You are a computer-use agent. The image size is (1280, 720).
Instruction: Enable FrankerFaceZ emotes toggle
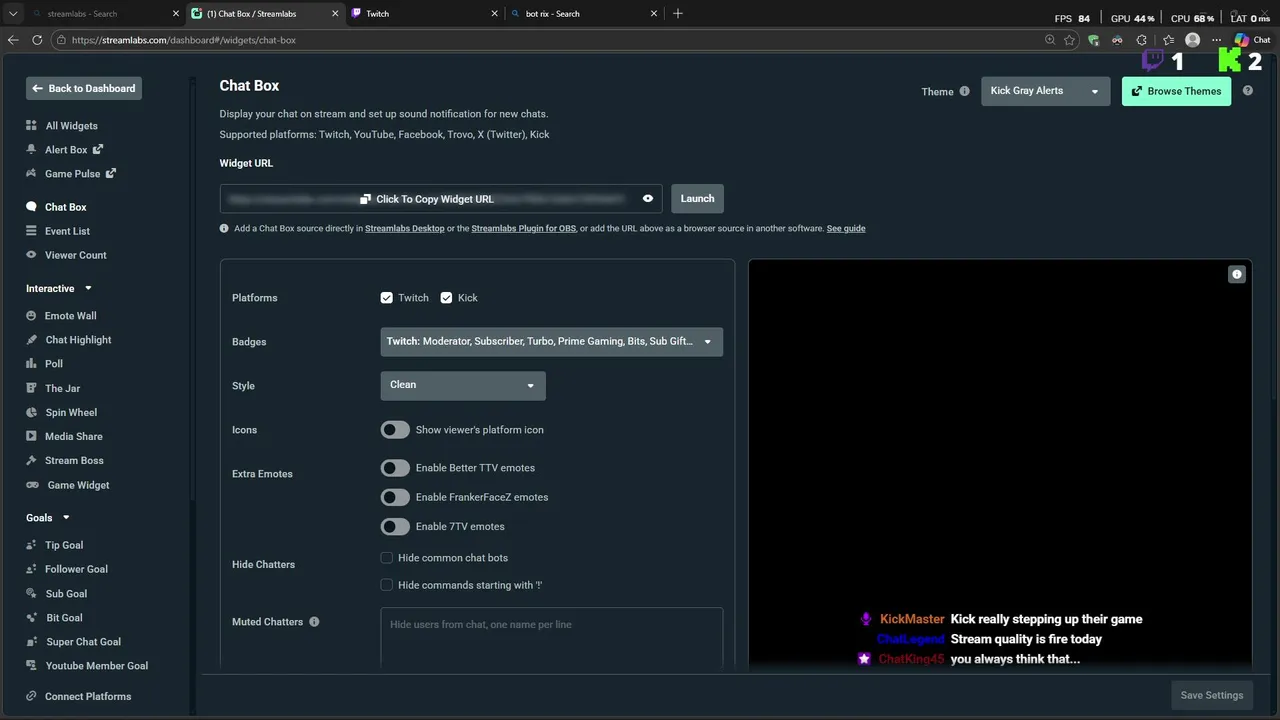pyautogui.click(x=395, y=497)
